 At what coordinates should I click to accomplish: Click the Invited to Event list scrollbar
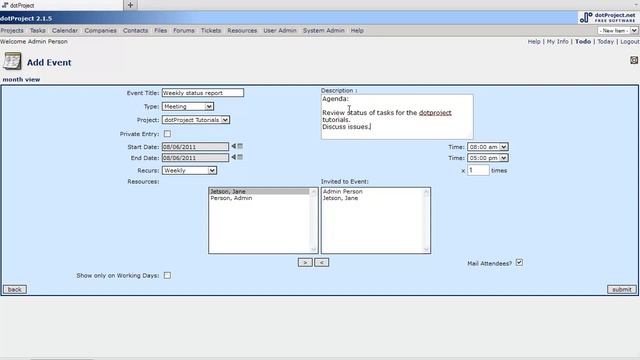[426, 220]
